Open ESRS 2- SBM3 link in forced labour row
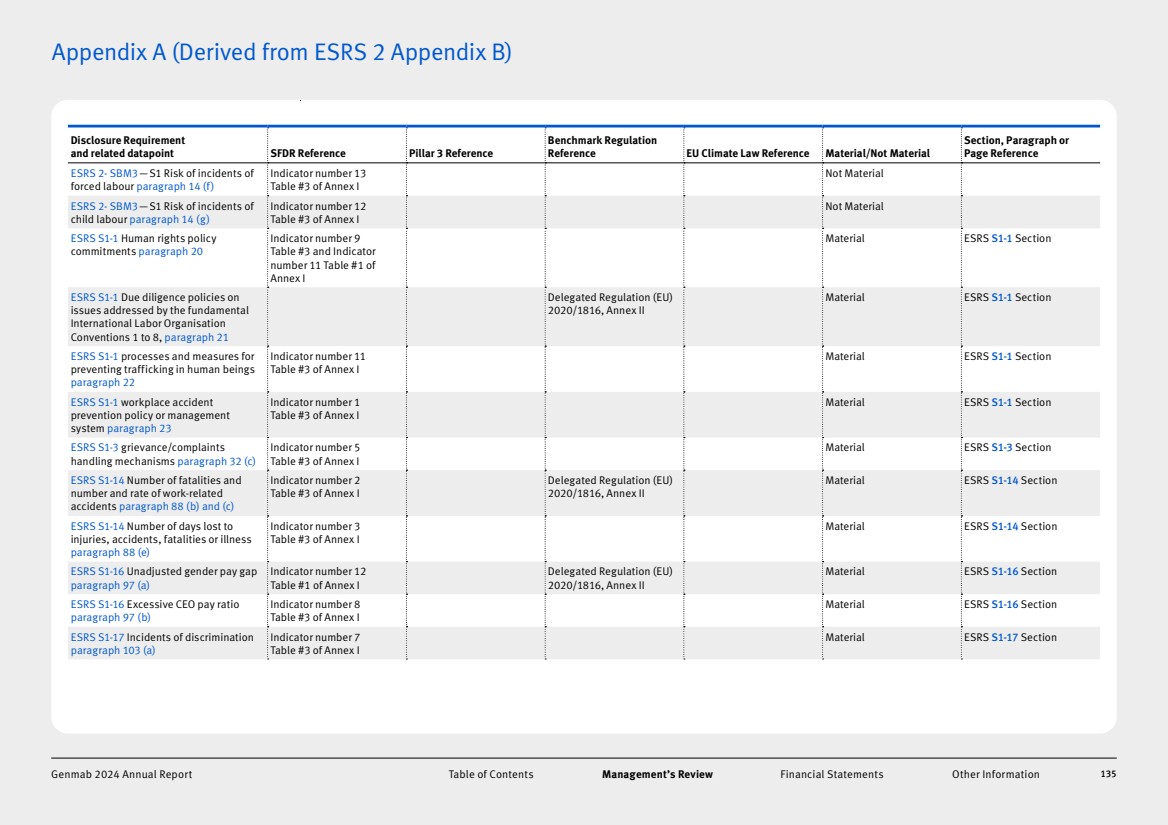Screen dimensions: 1168x825 [x=104, y=174]
